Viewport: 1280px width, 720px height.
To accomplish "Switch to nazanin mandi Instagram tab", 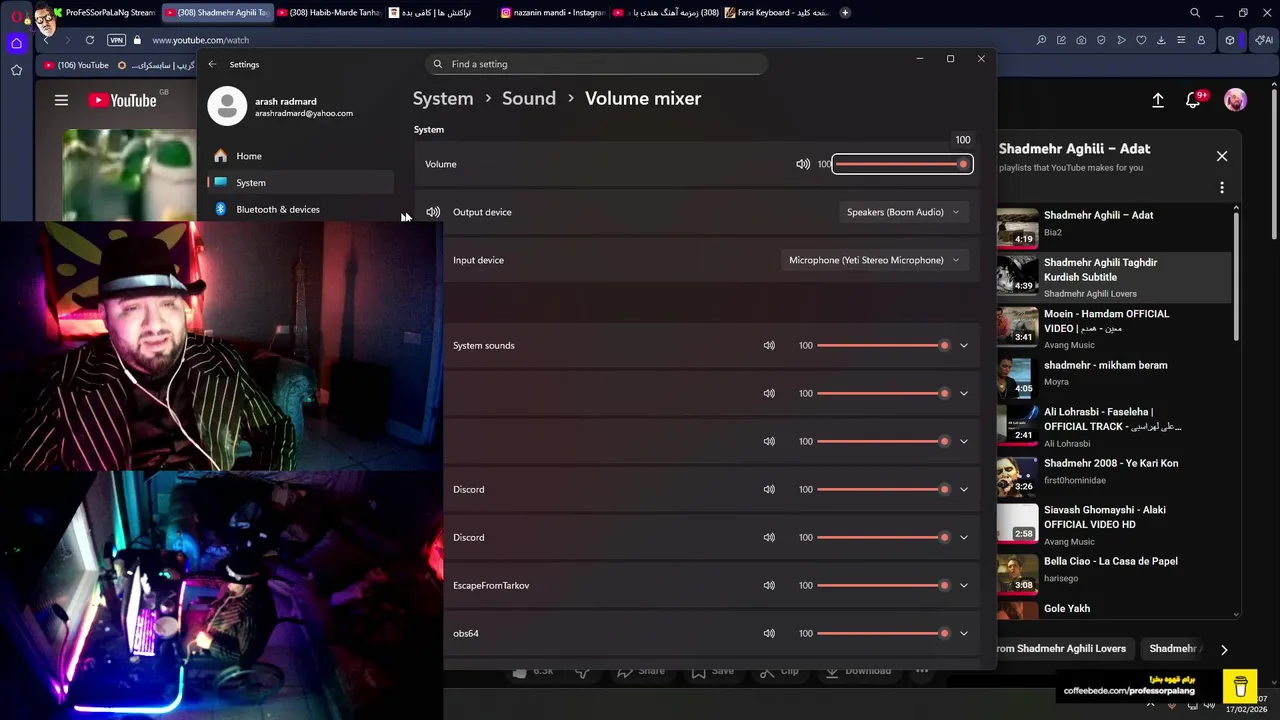I will point(552,13).
